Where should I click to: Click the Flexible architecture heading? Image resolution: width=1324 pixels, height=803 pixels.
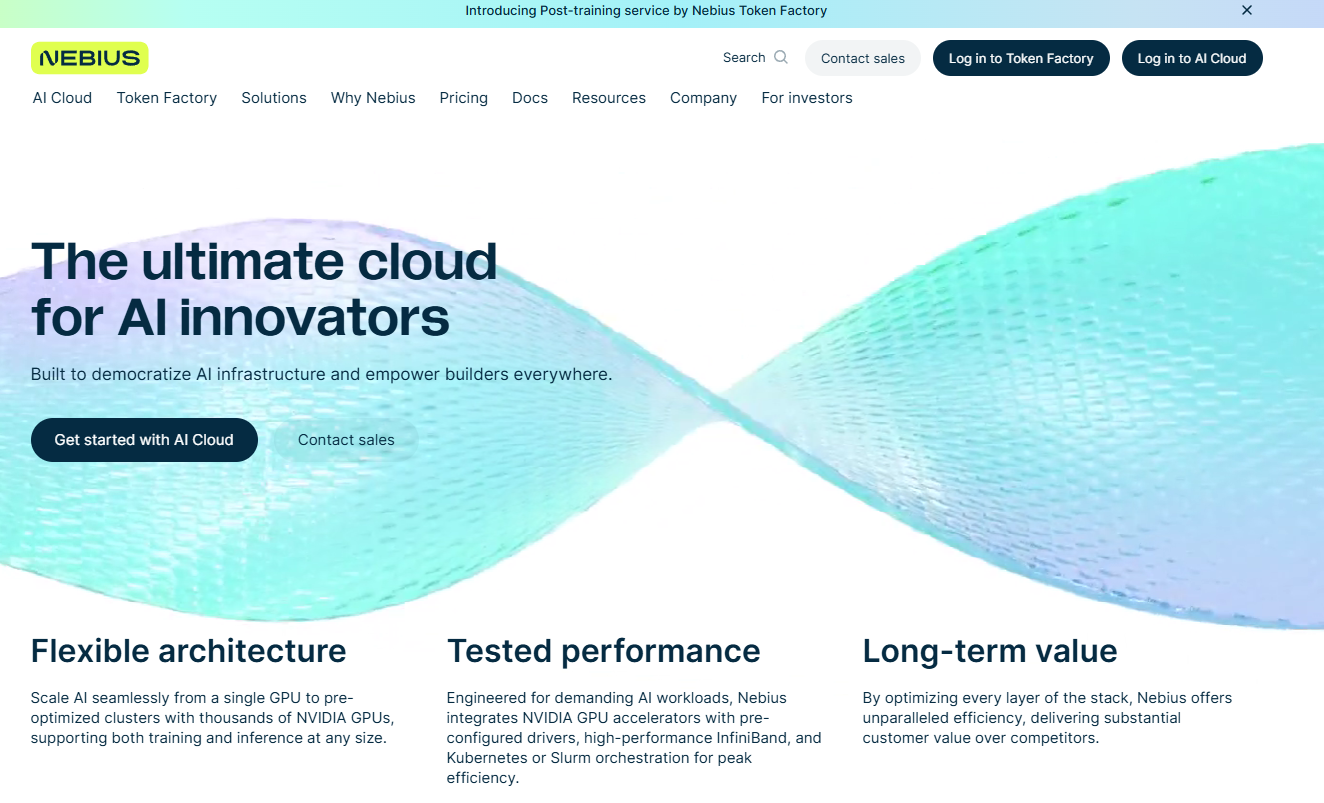coord(188,651)
